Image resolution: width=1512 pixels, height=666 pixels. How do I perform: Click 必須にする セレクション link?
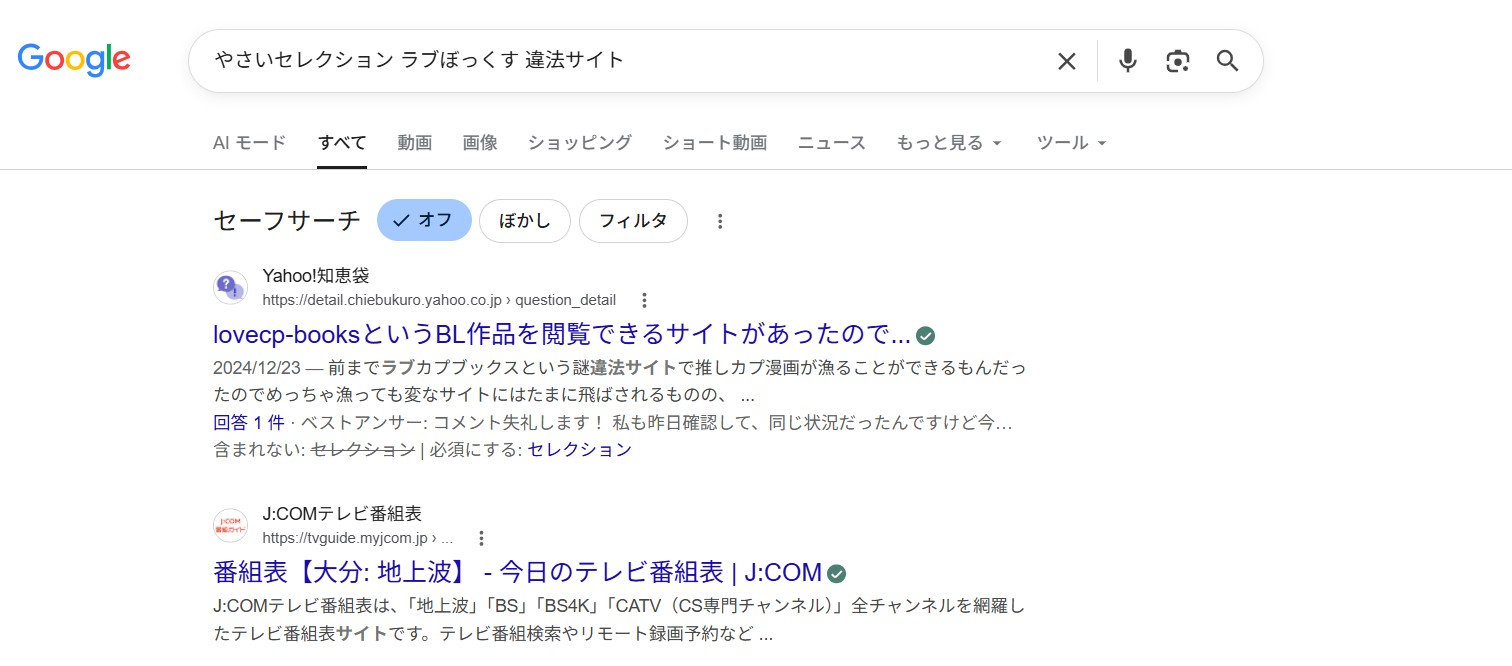coord(580,450)
